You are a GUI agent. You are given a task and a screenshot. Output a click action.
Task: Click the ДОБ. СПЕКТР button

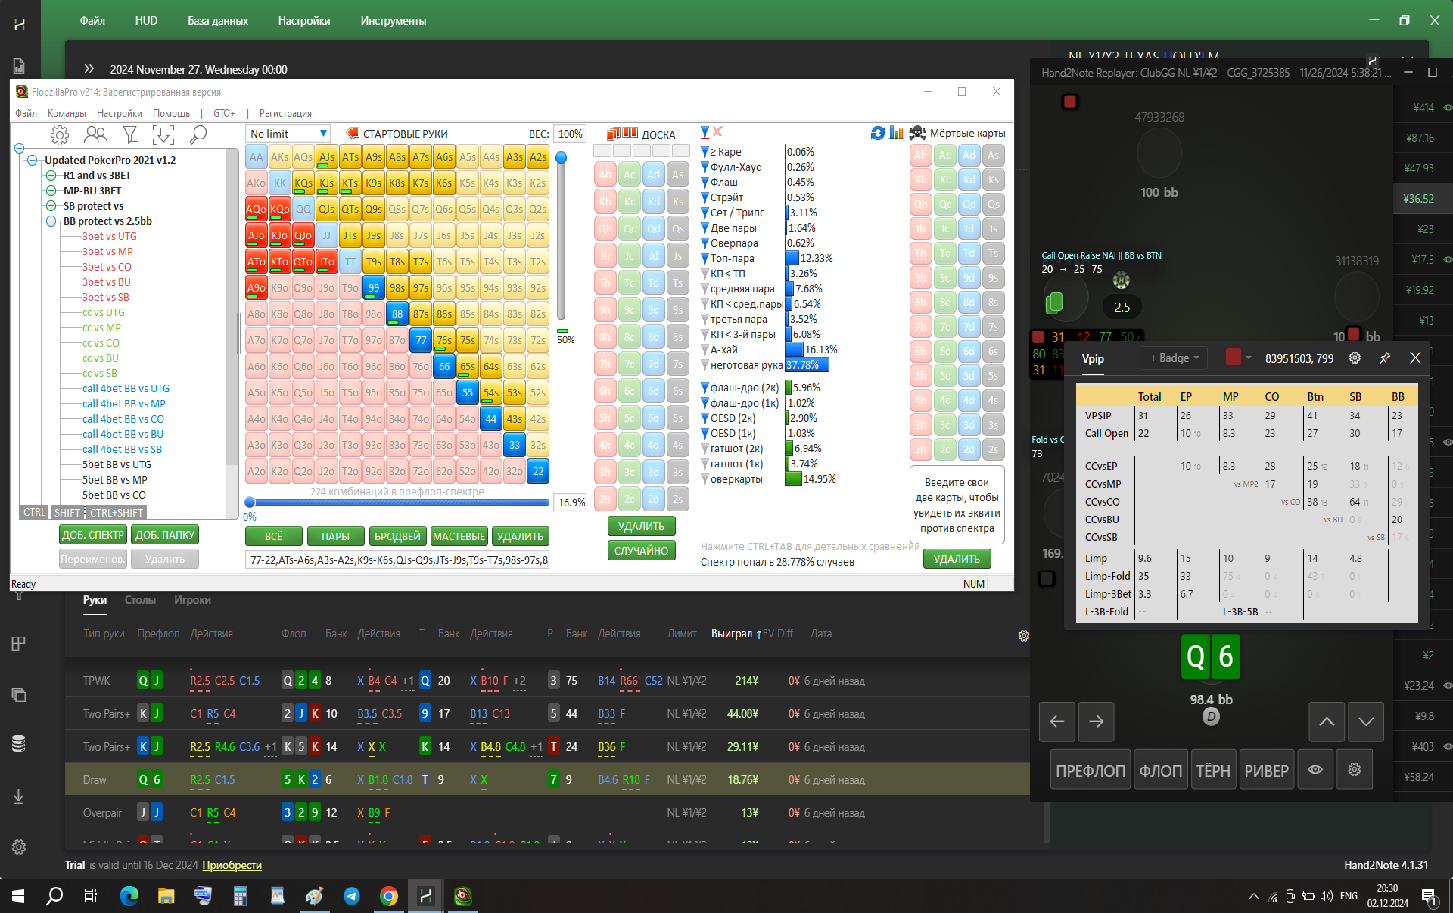pos(93,535)
